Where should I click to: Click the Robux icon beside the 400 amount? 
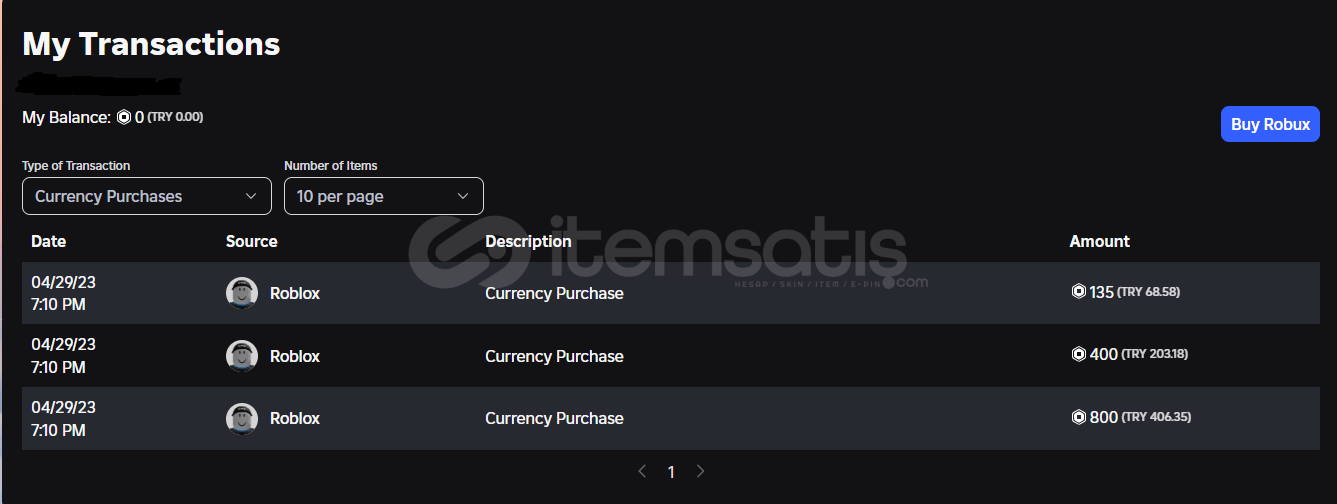coord(1078,354)
